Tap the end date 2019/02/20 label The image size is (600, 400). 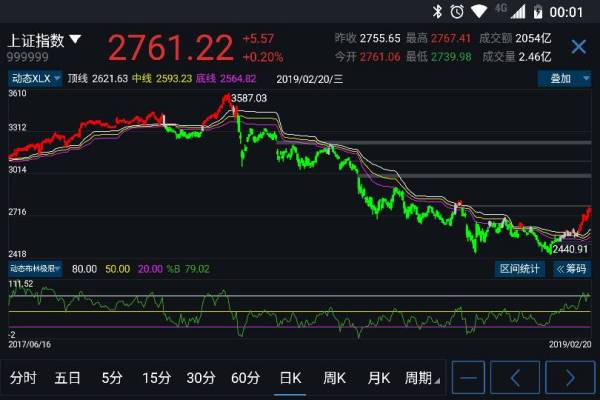pyautogui.click(x=570, y=344)
